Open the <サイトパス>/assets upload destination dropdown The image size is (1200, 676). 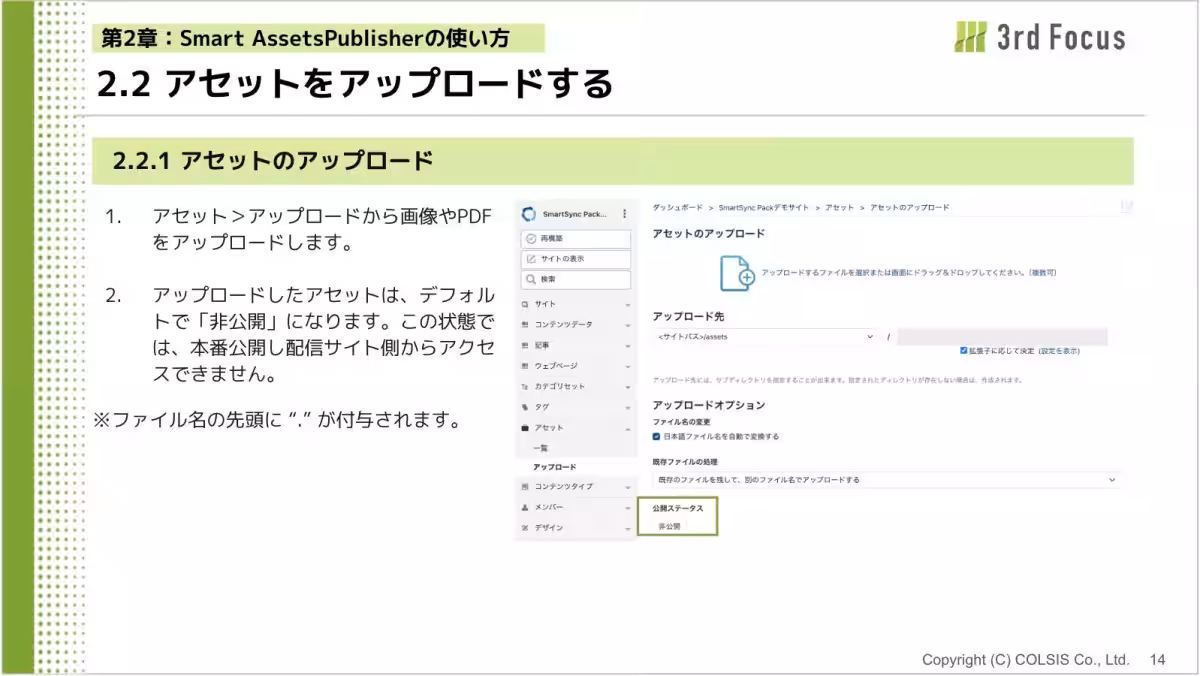pyautogui.click(x=767, y=337)
